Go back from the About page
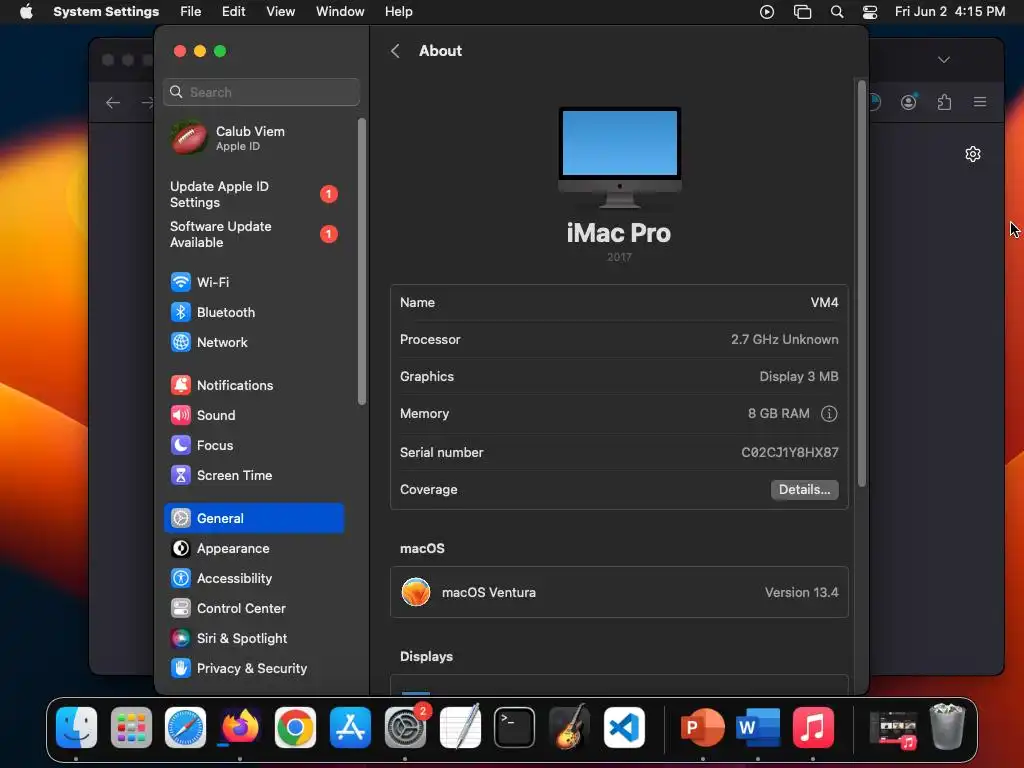Viewport: 1024px width, 768px height. [395, 51]
